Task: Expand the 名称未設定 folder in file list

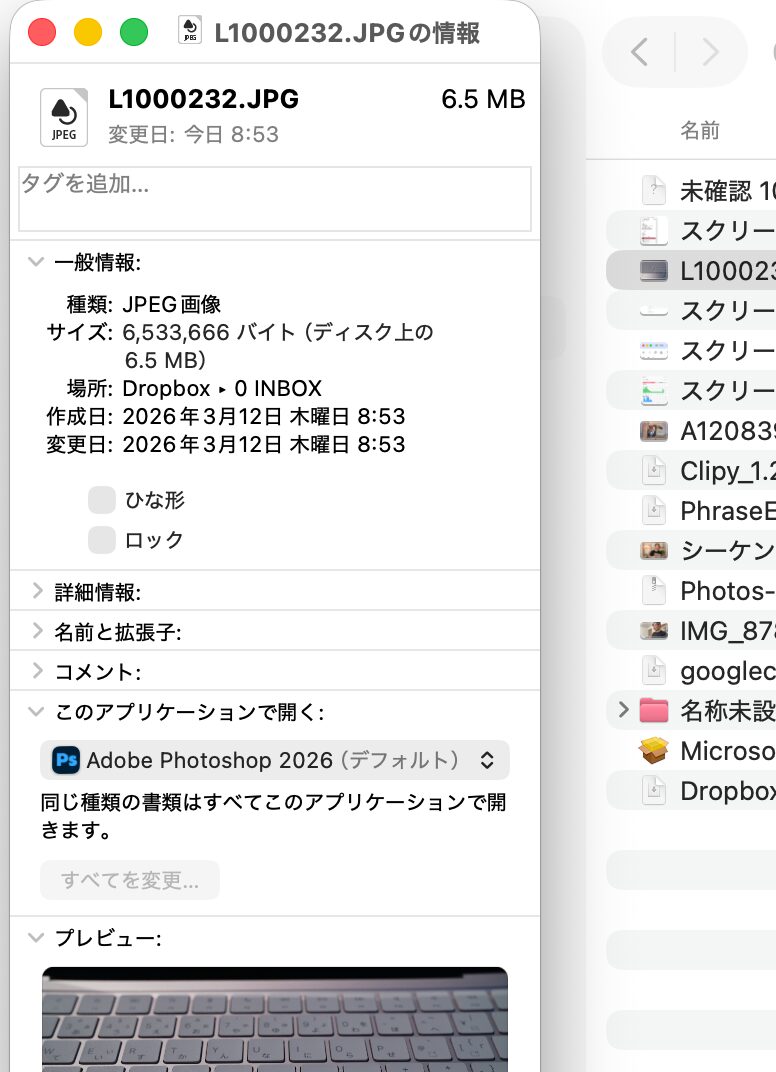Action: coord(623,711)
